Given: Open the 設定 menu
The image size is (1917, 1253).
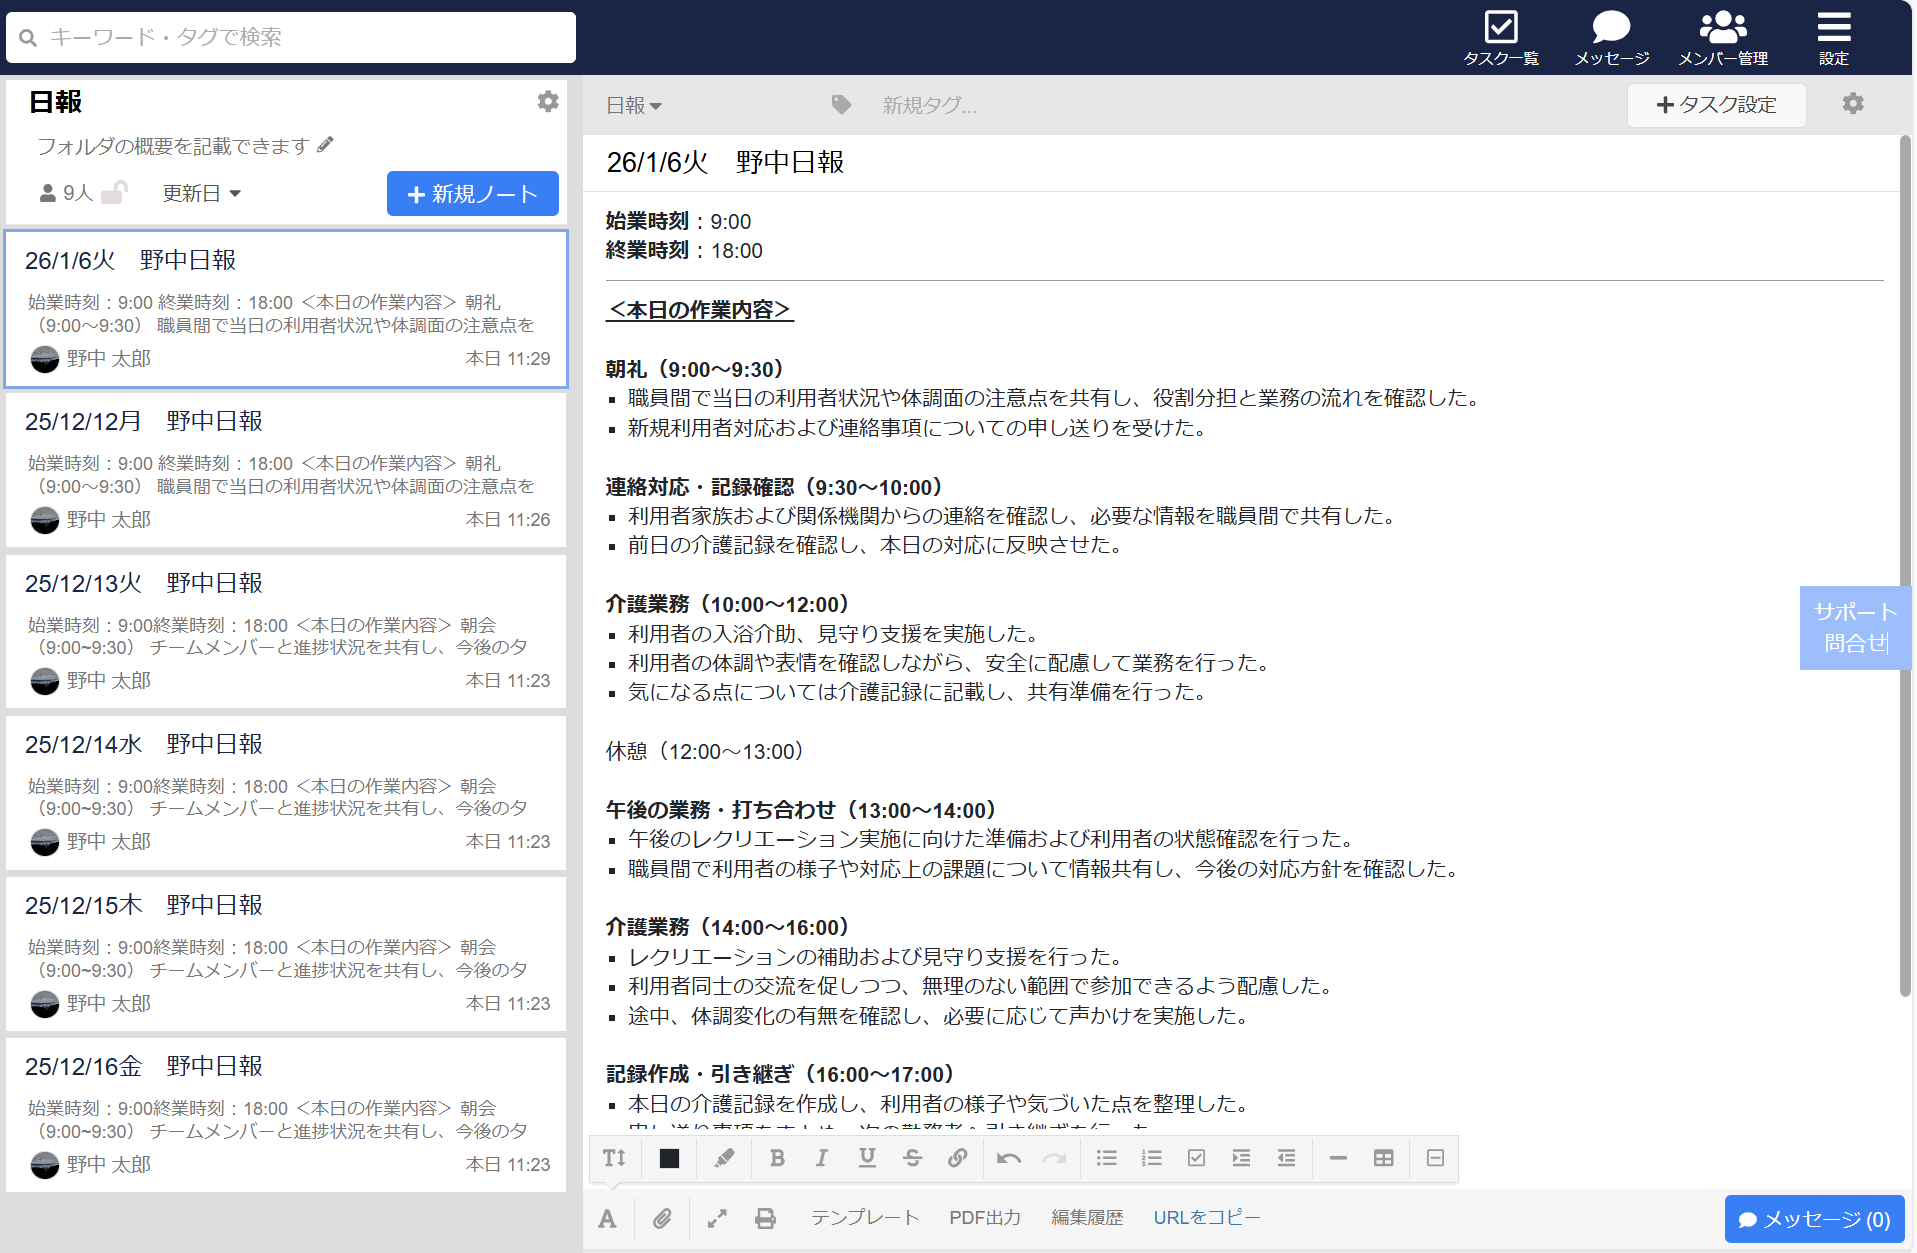Looking at the screenshot, I should coord(1833,35).
